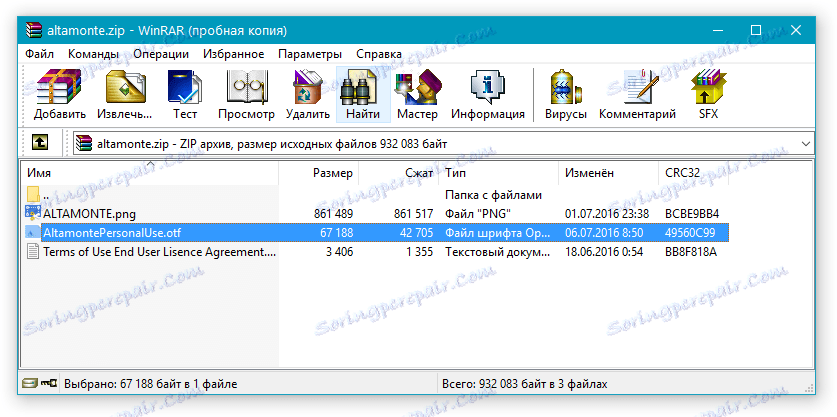
Task: Open the Команды menu
Action: click(93, 54)
